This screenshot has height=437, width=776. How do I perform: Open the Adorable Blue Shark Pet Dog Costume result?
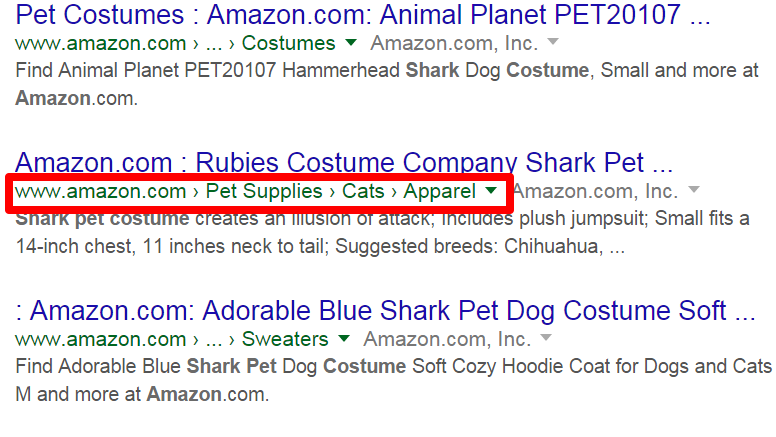click(x=385, y=311)
